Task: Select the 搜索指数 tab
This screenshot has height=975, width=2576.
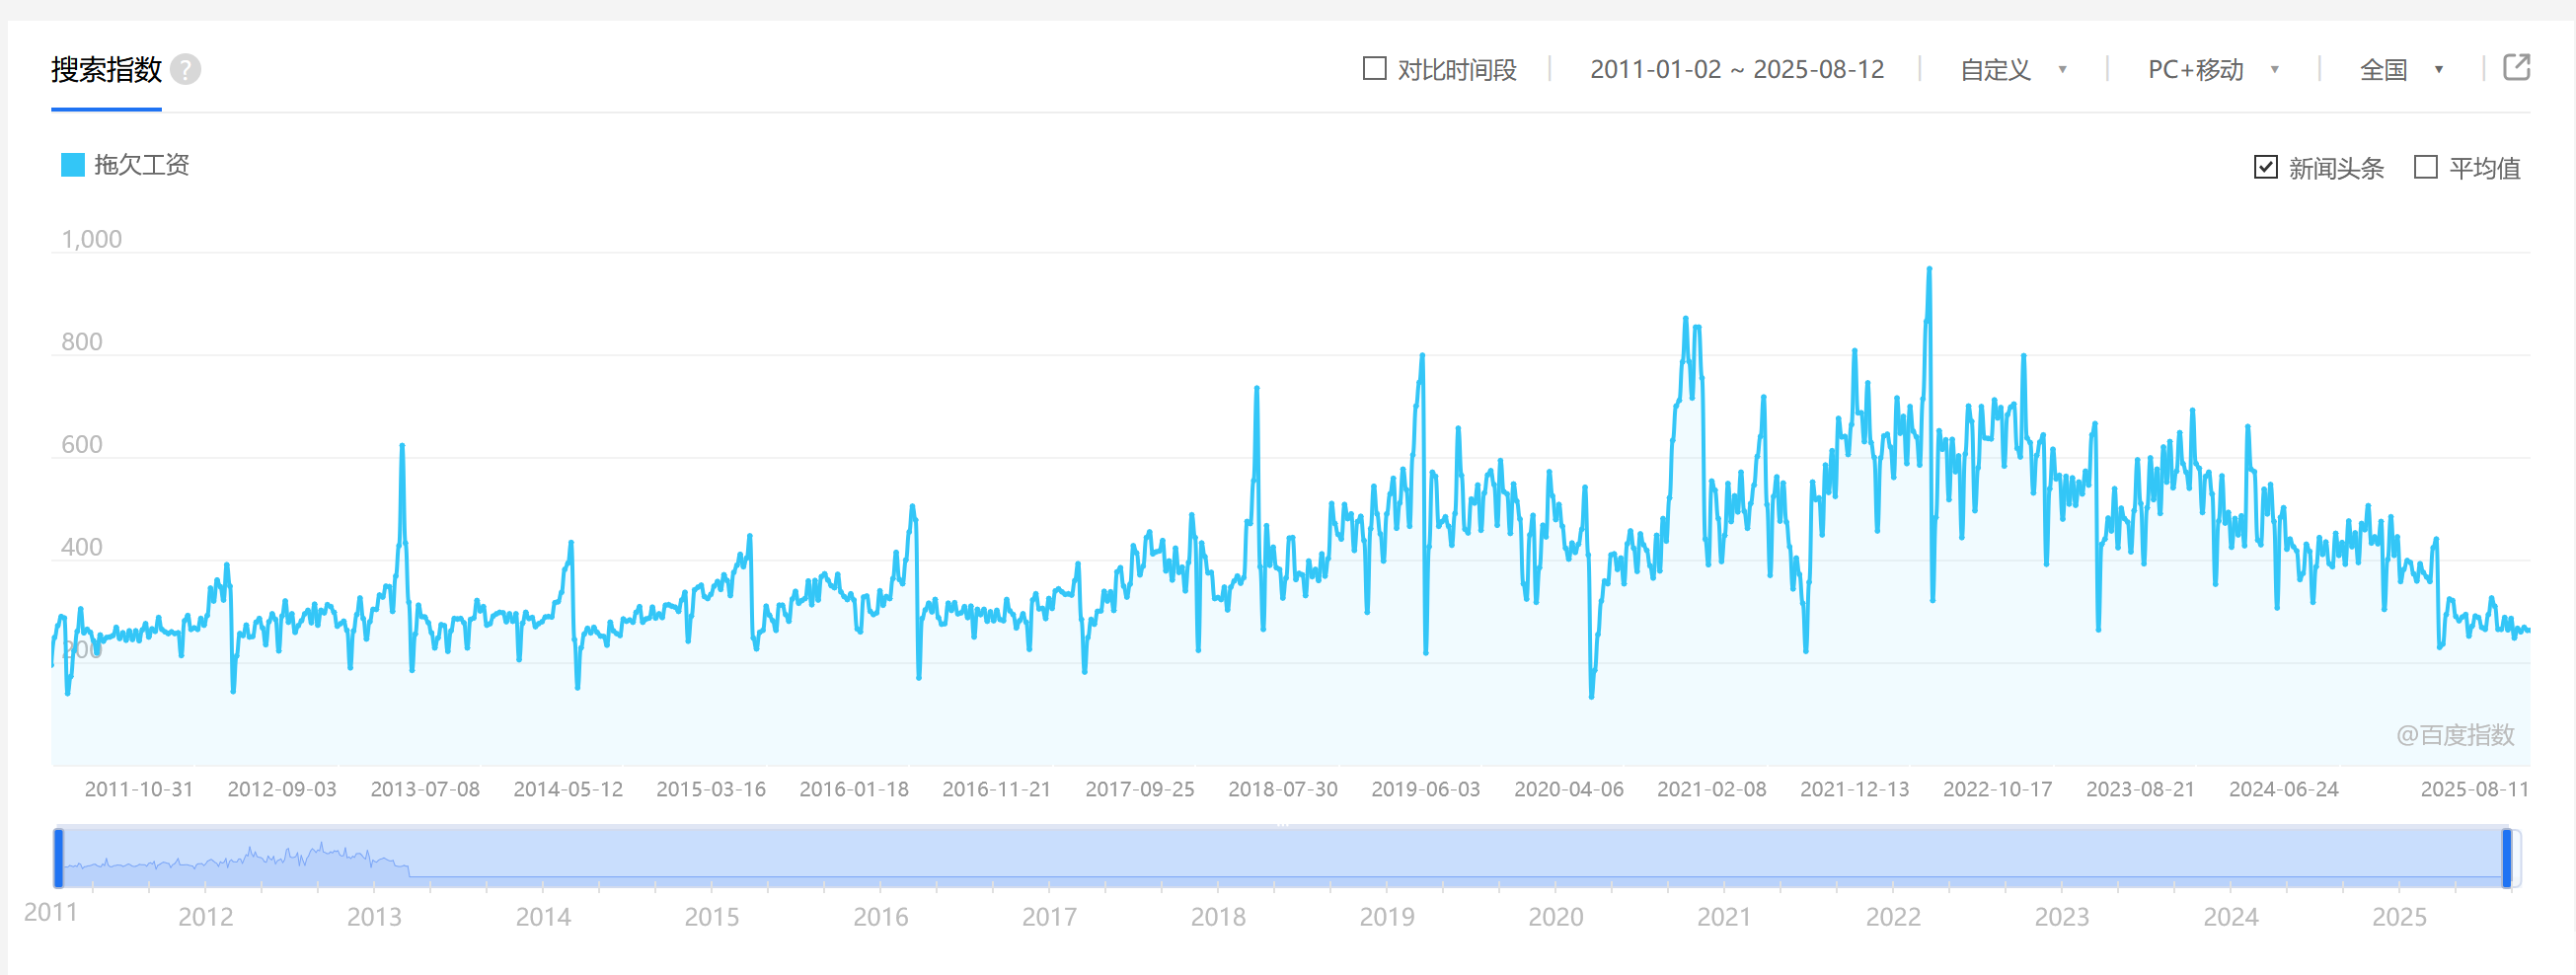Action: [x=106, y=69]
